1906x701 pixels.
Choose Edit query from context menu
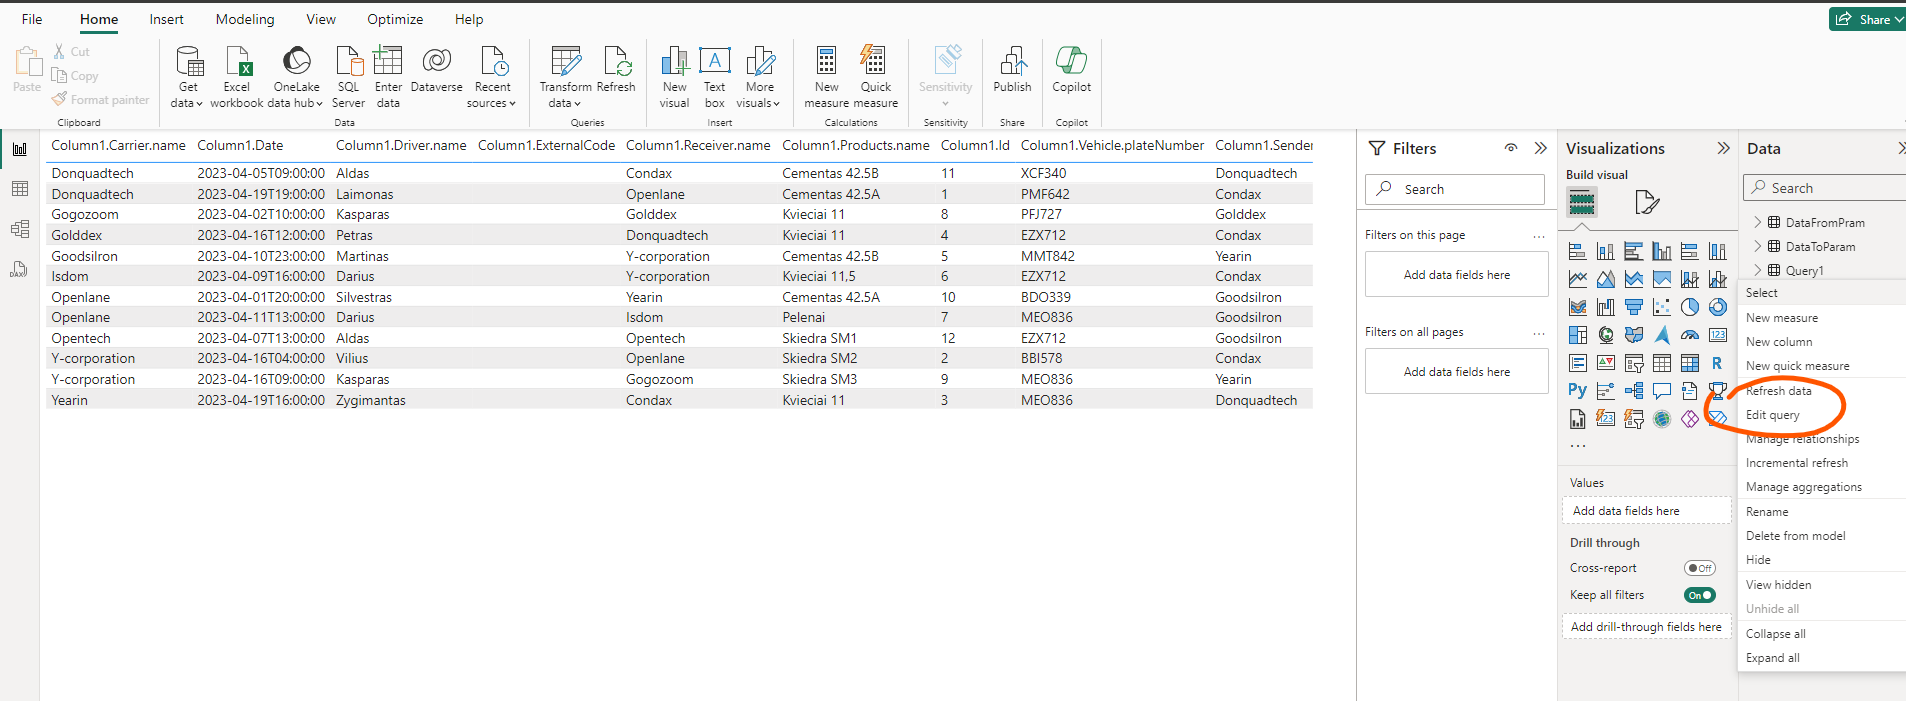1772,415
